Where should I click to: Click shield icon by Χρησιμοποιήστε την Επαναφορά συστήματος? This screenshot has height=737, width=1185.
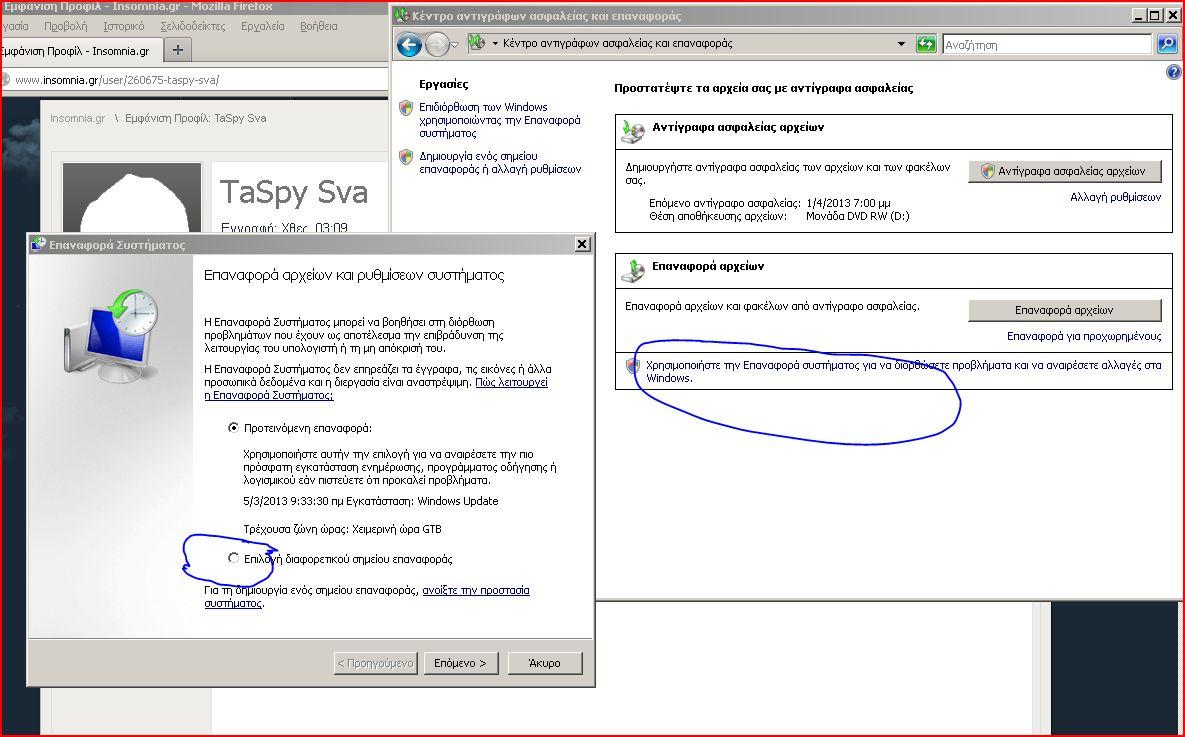tap(633, 366)
